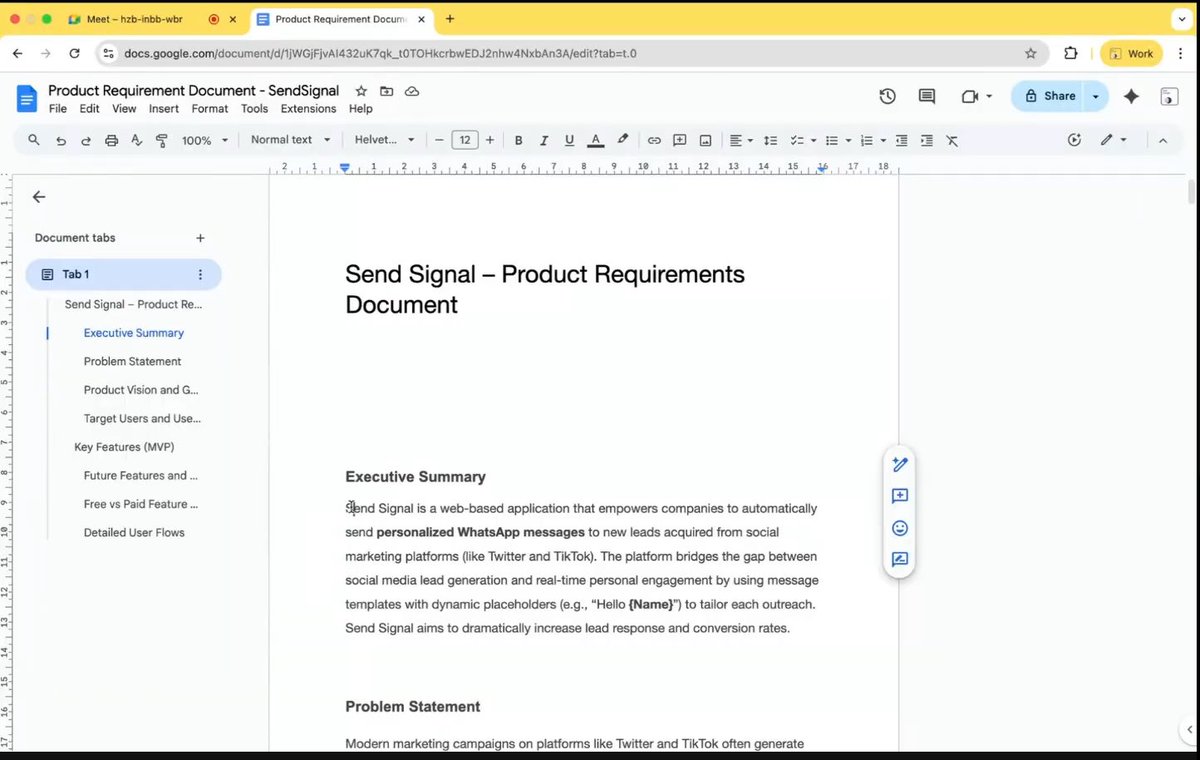
Task: Open the Edit menu
Action: [89, 109]
